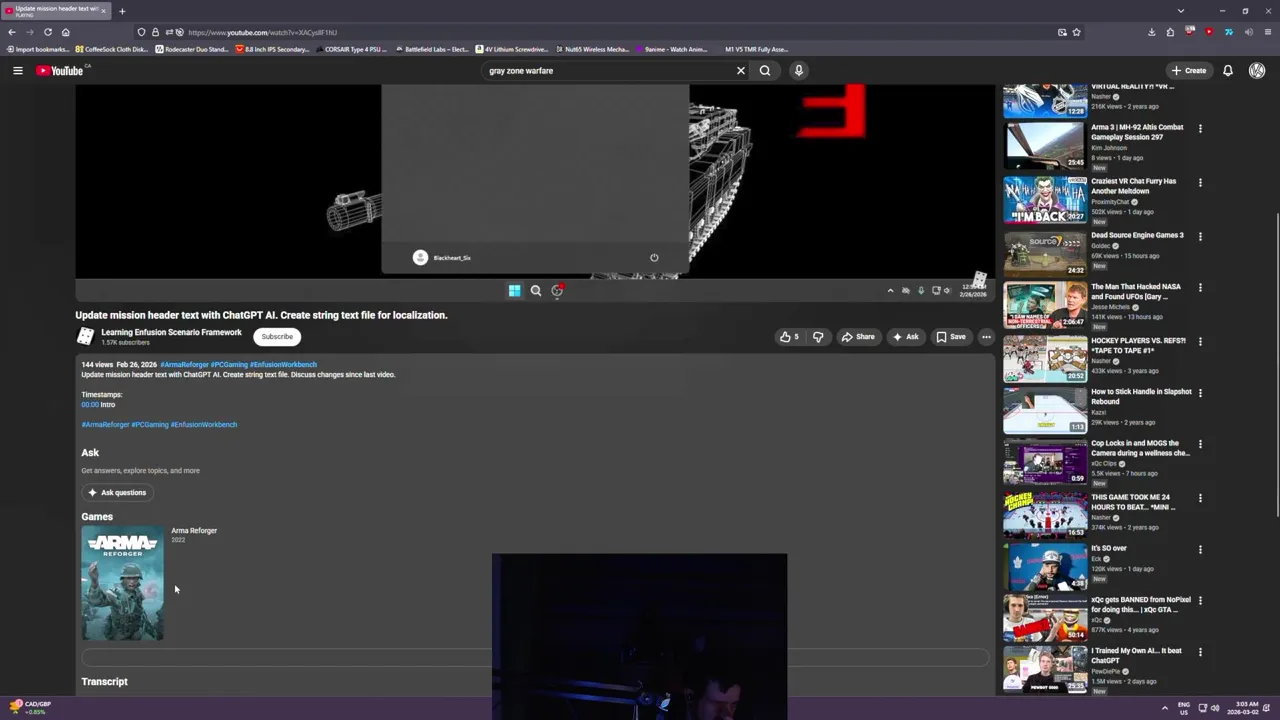Click the address bar URL
This screenshot has height=720, width=1280.
pos(262,32)
